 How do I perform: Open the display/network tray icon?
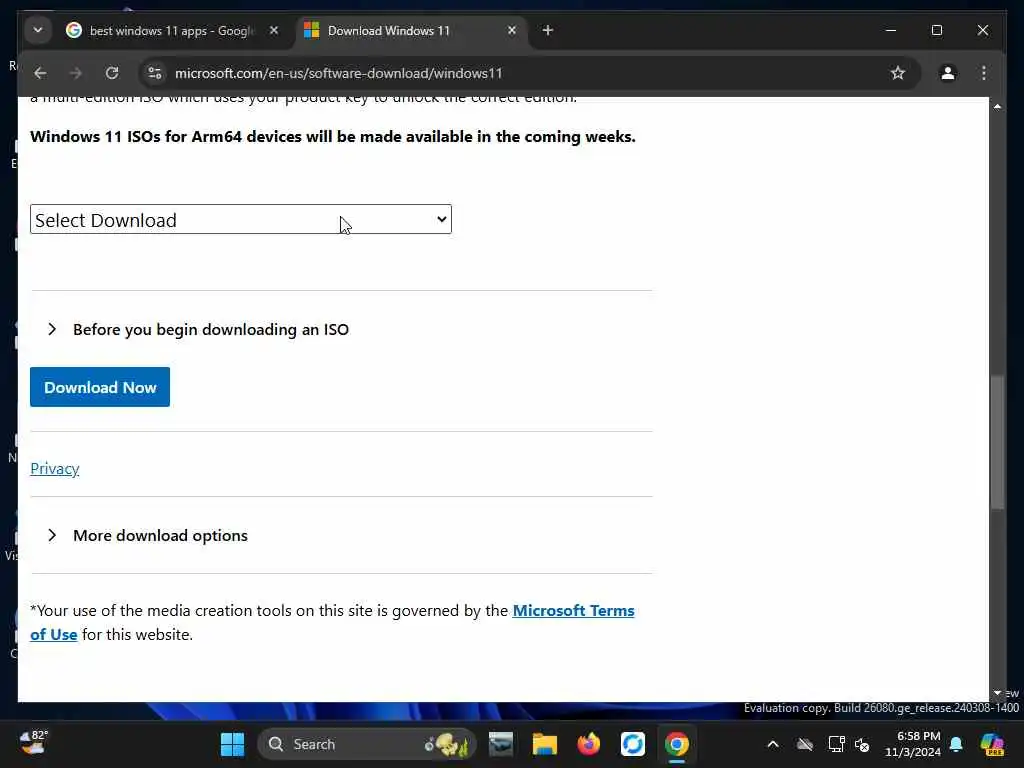836,744
